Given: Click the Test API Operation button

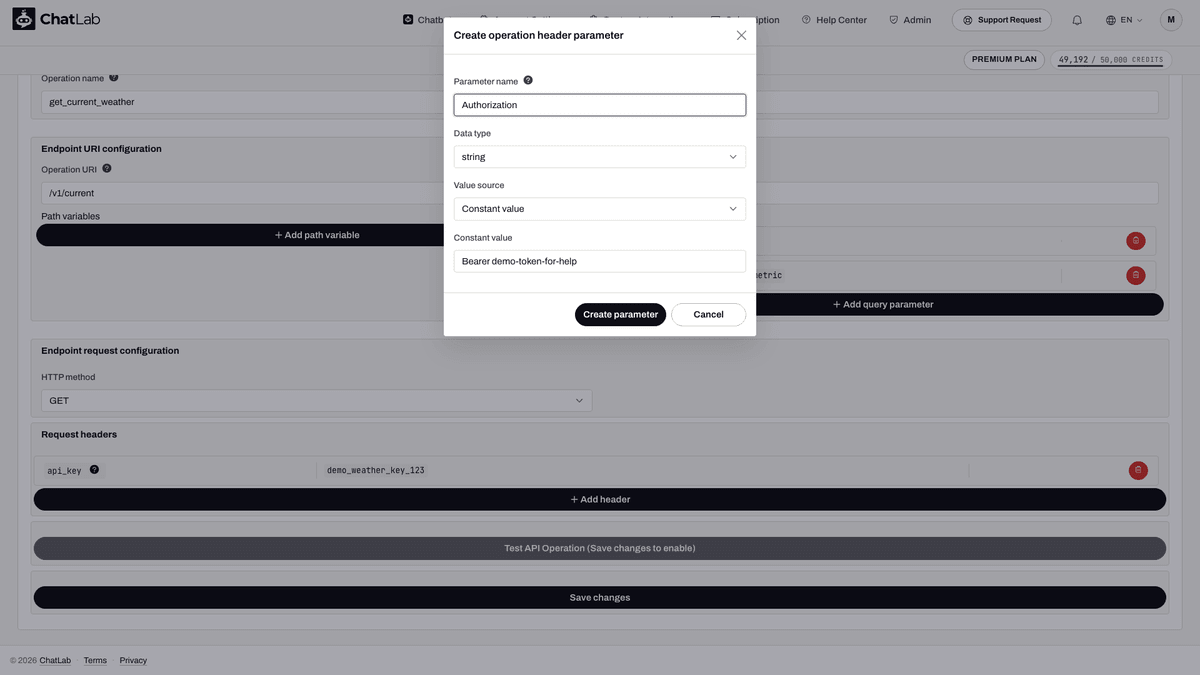Looking at the screenshot, I should pos(600,548).
